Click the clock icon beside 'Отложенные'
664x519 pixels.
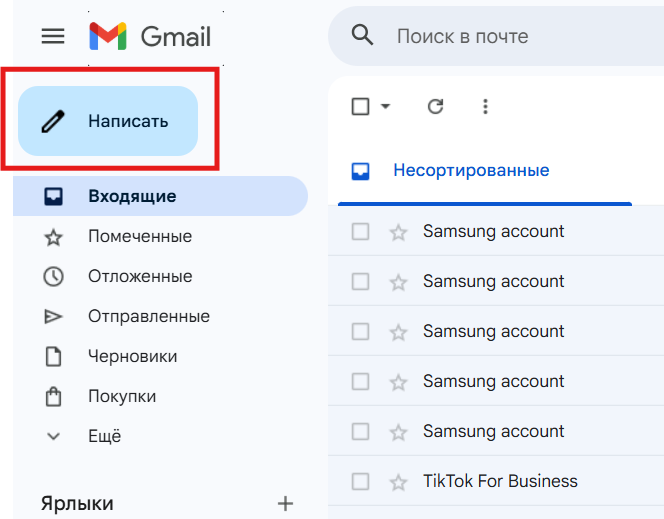(53, 276)
